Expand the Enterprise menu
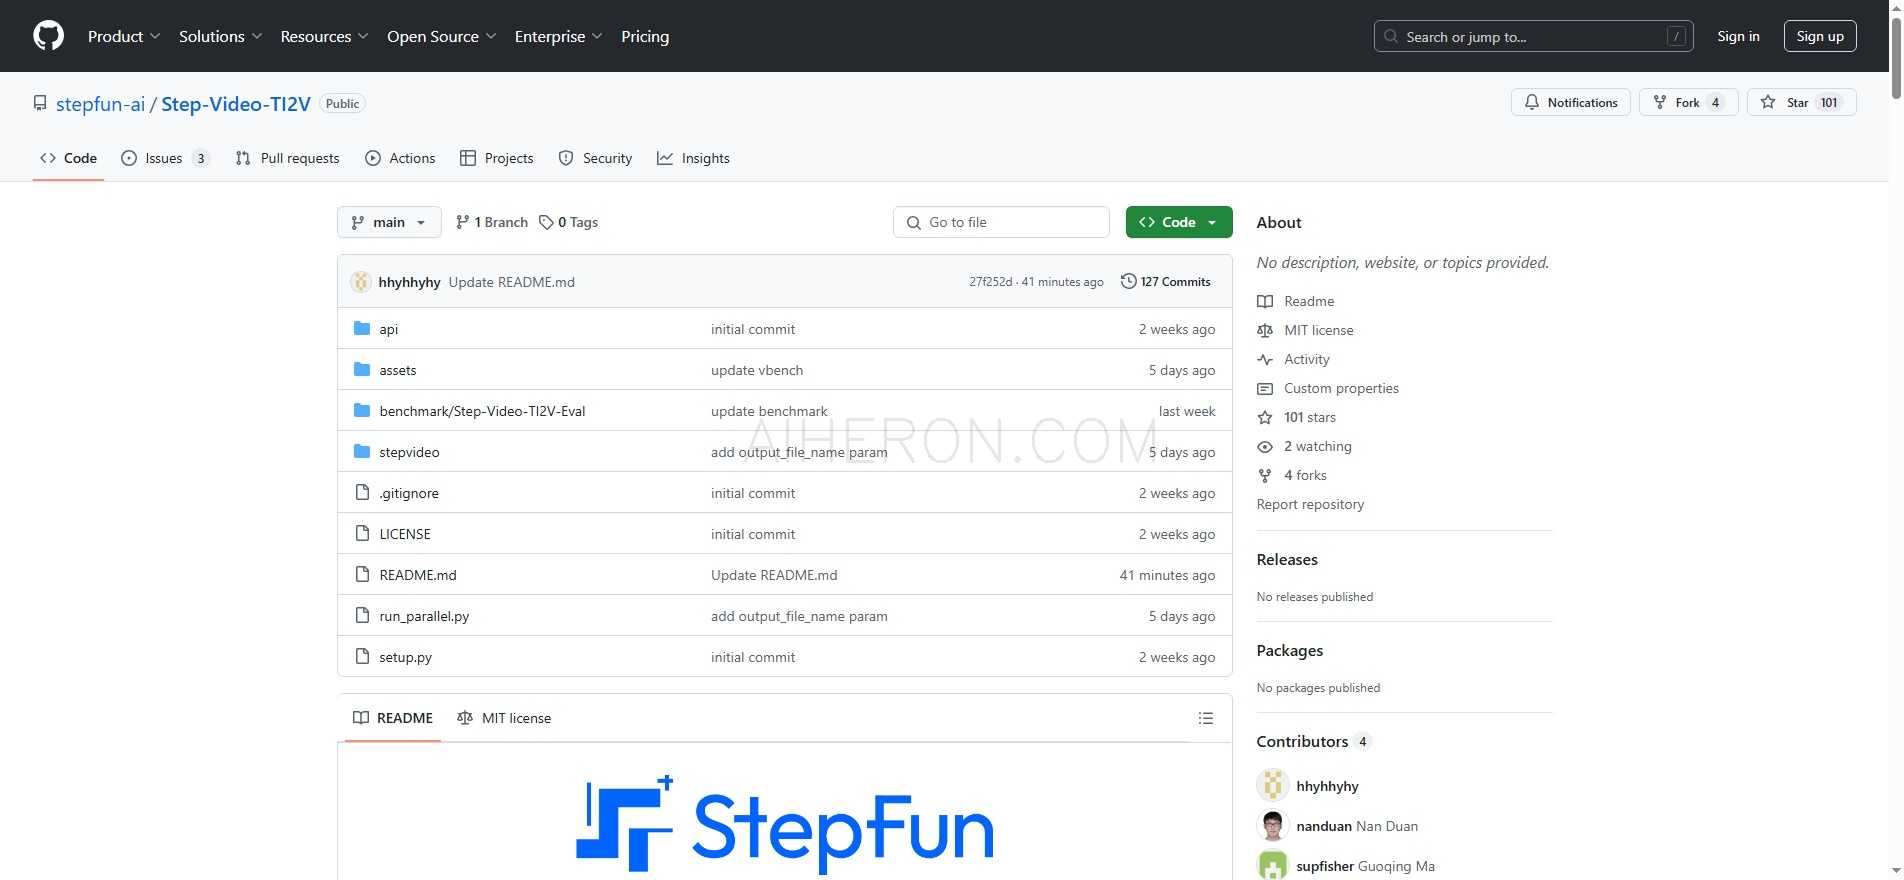 pyautogui.click(x=558, y=36)
